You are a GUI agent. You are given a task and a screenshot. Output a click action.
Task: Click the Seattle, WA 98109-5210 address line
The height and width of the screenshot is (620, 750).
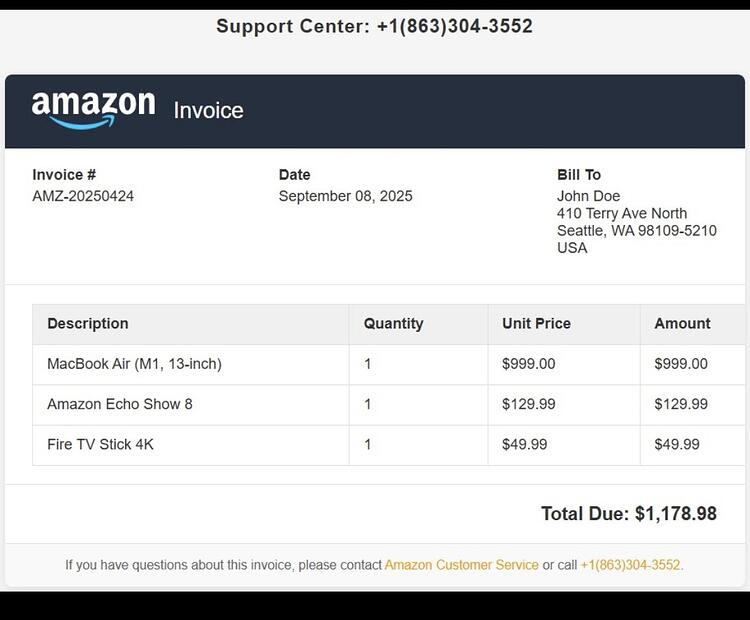tap(637, 231)
